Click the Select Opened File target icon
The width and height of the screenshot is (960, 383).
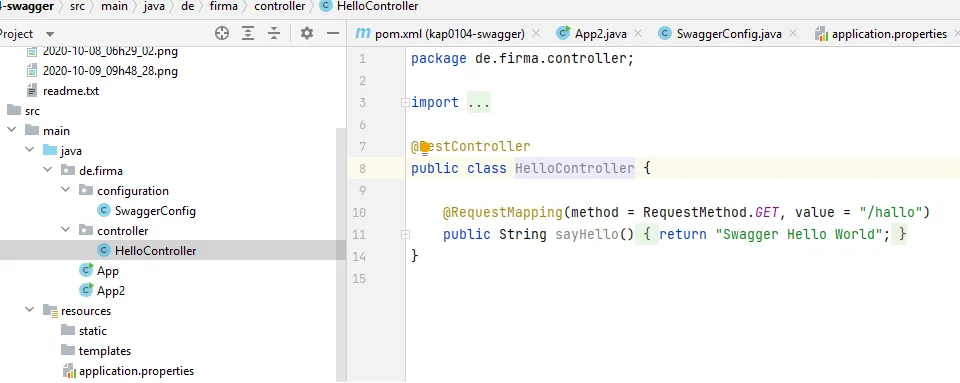point(222,34)
